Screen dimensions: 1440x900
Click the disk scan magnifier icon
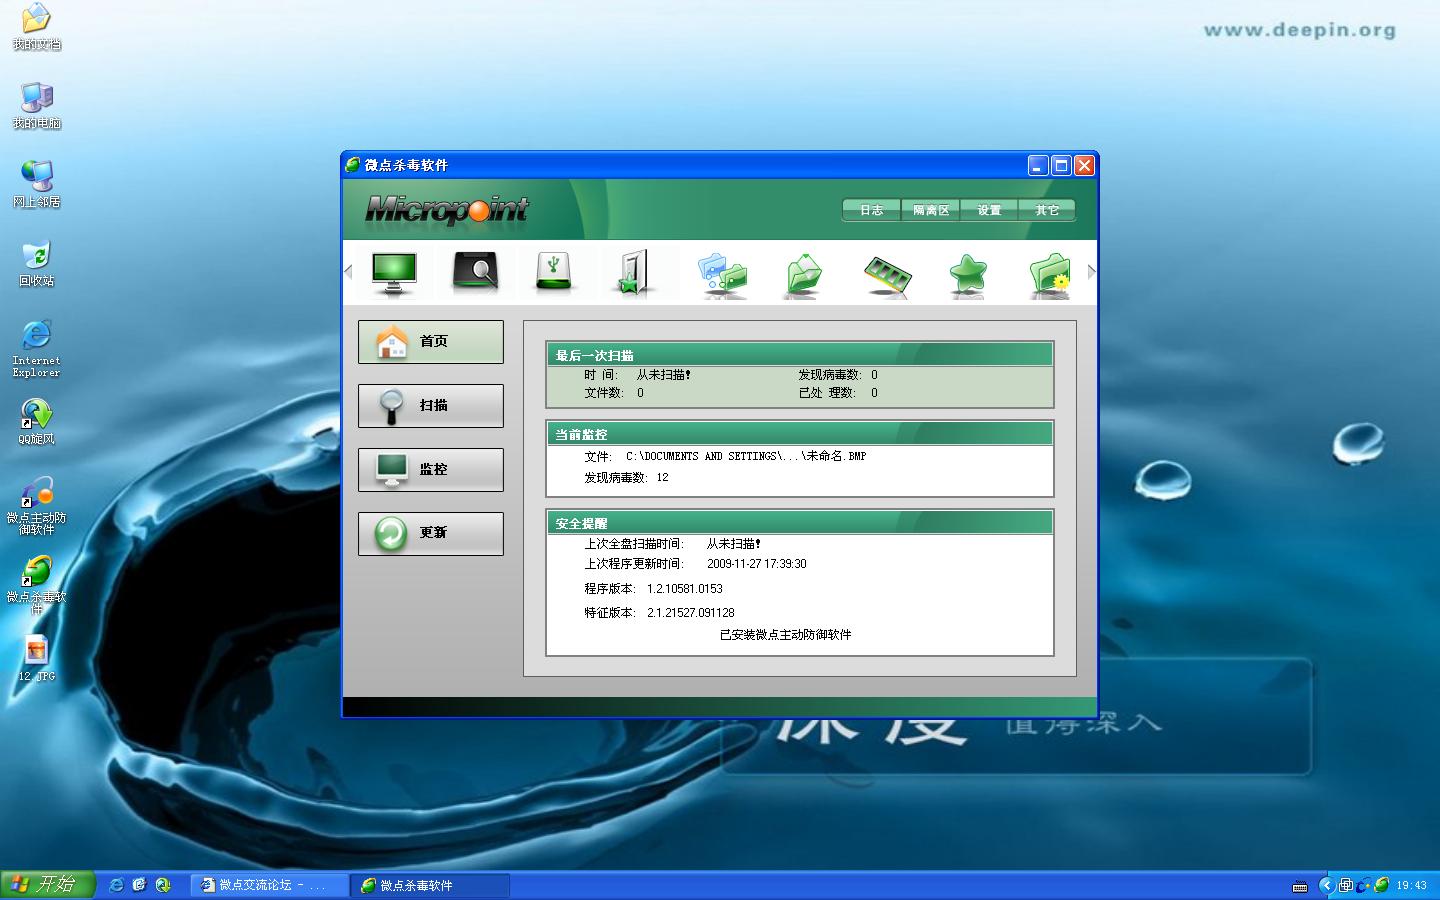[475, 272]
